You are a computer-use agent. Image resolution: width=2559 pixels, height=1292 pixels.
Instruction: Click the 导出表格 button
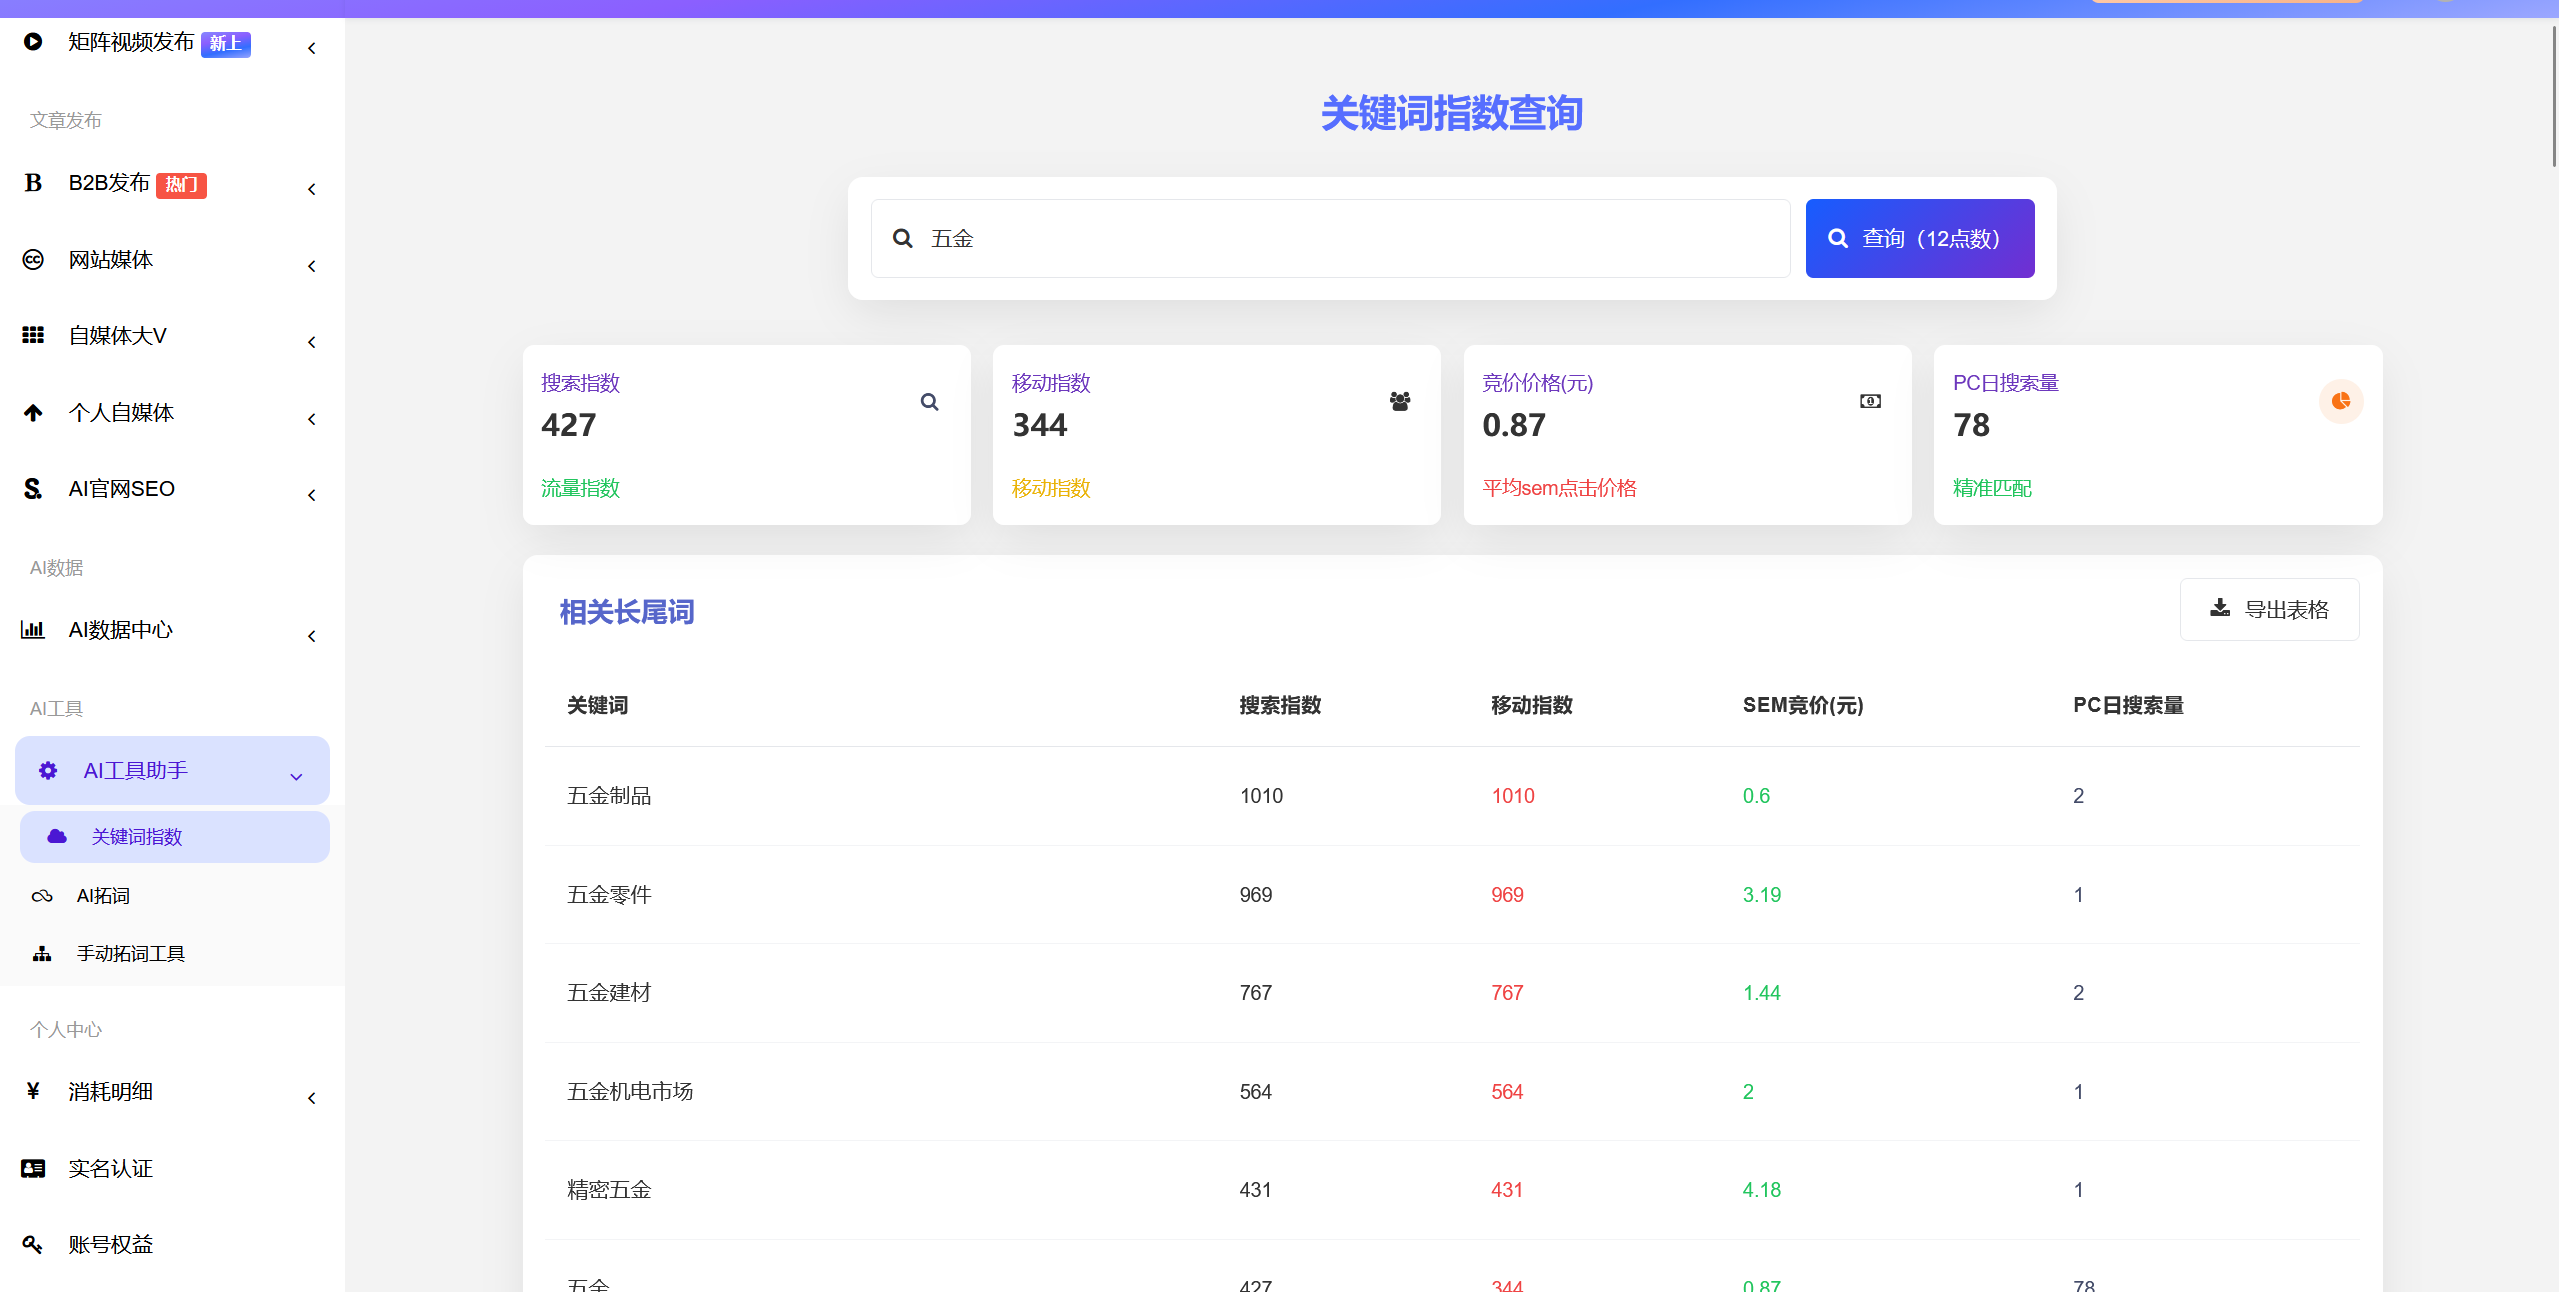click(x=2270, y=609)
